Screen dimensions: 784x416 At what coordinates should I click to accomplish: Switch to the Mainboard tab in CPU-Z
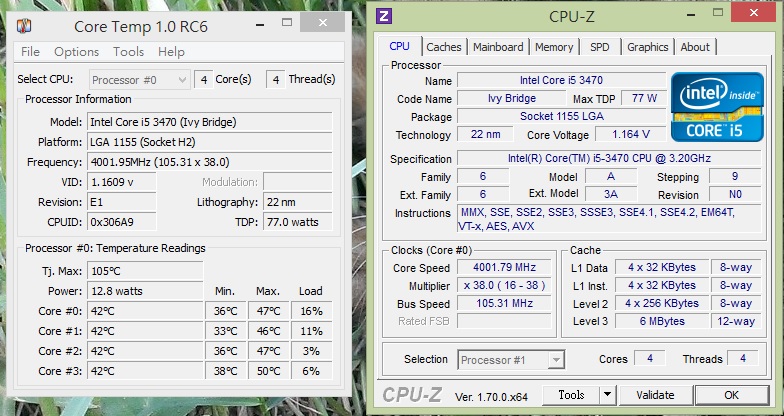point(498,47)
